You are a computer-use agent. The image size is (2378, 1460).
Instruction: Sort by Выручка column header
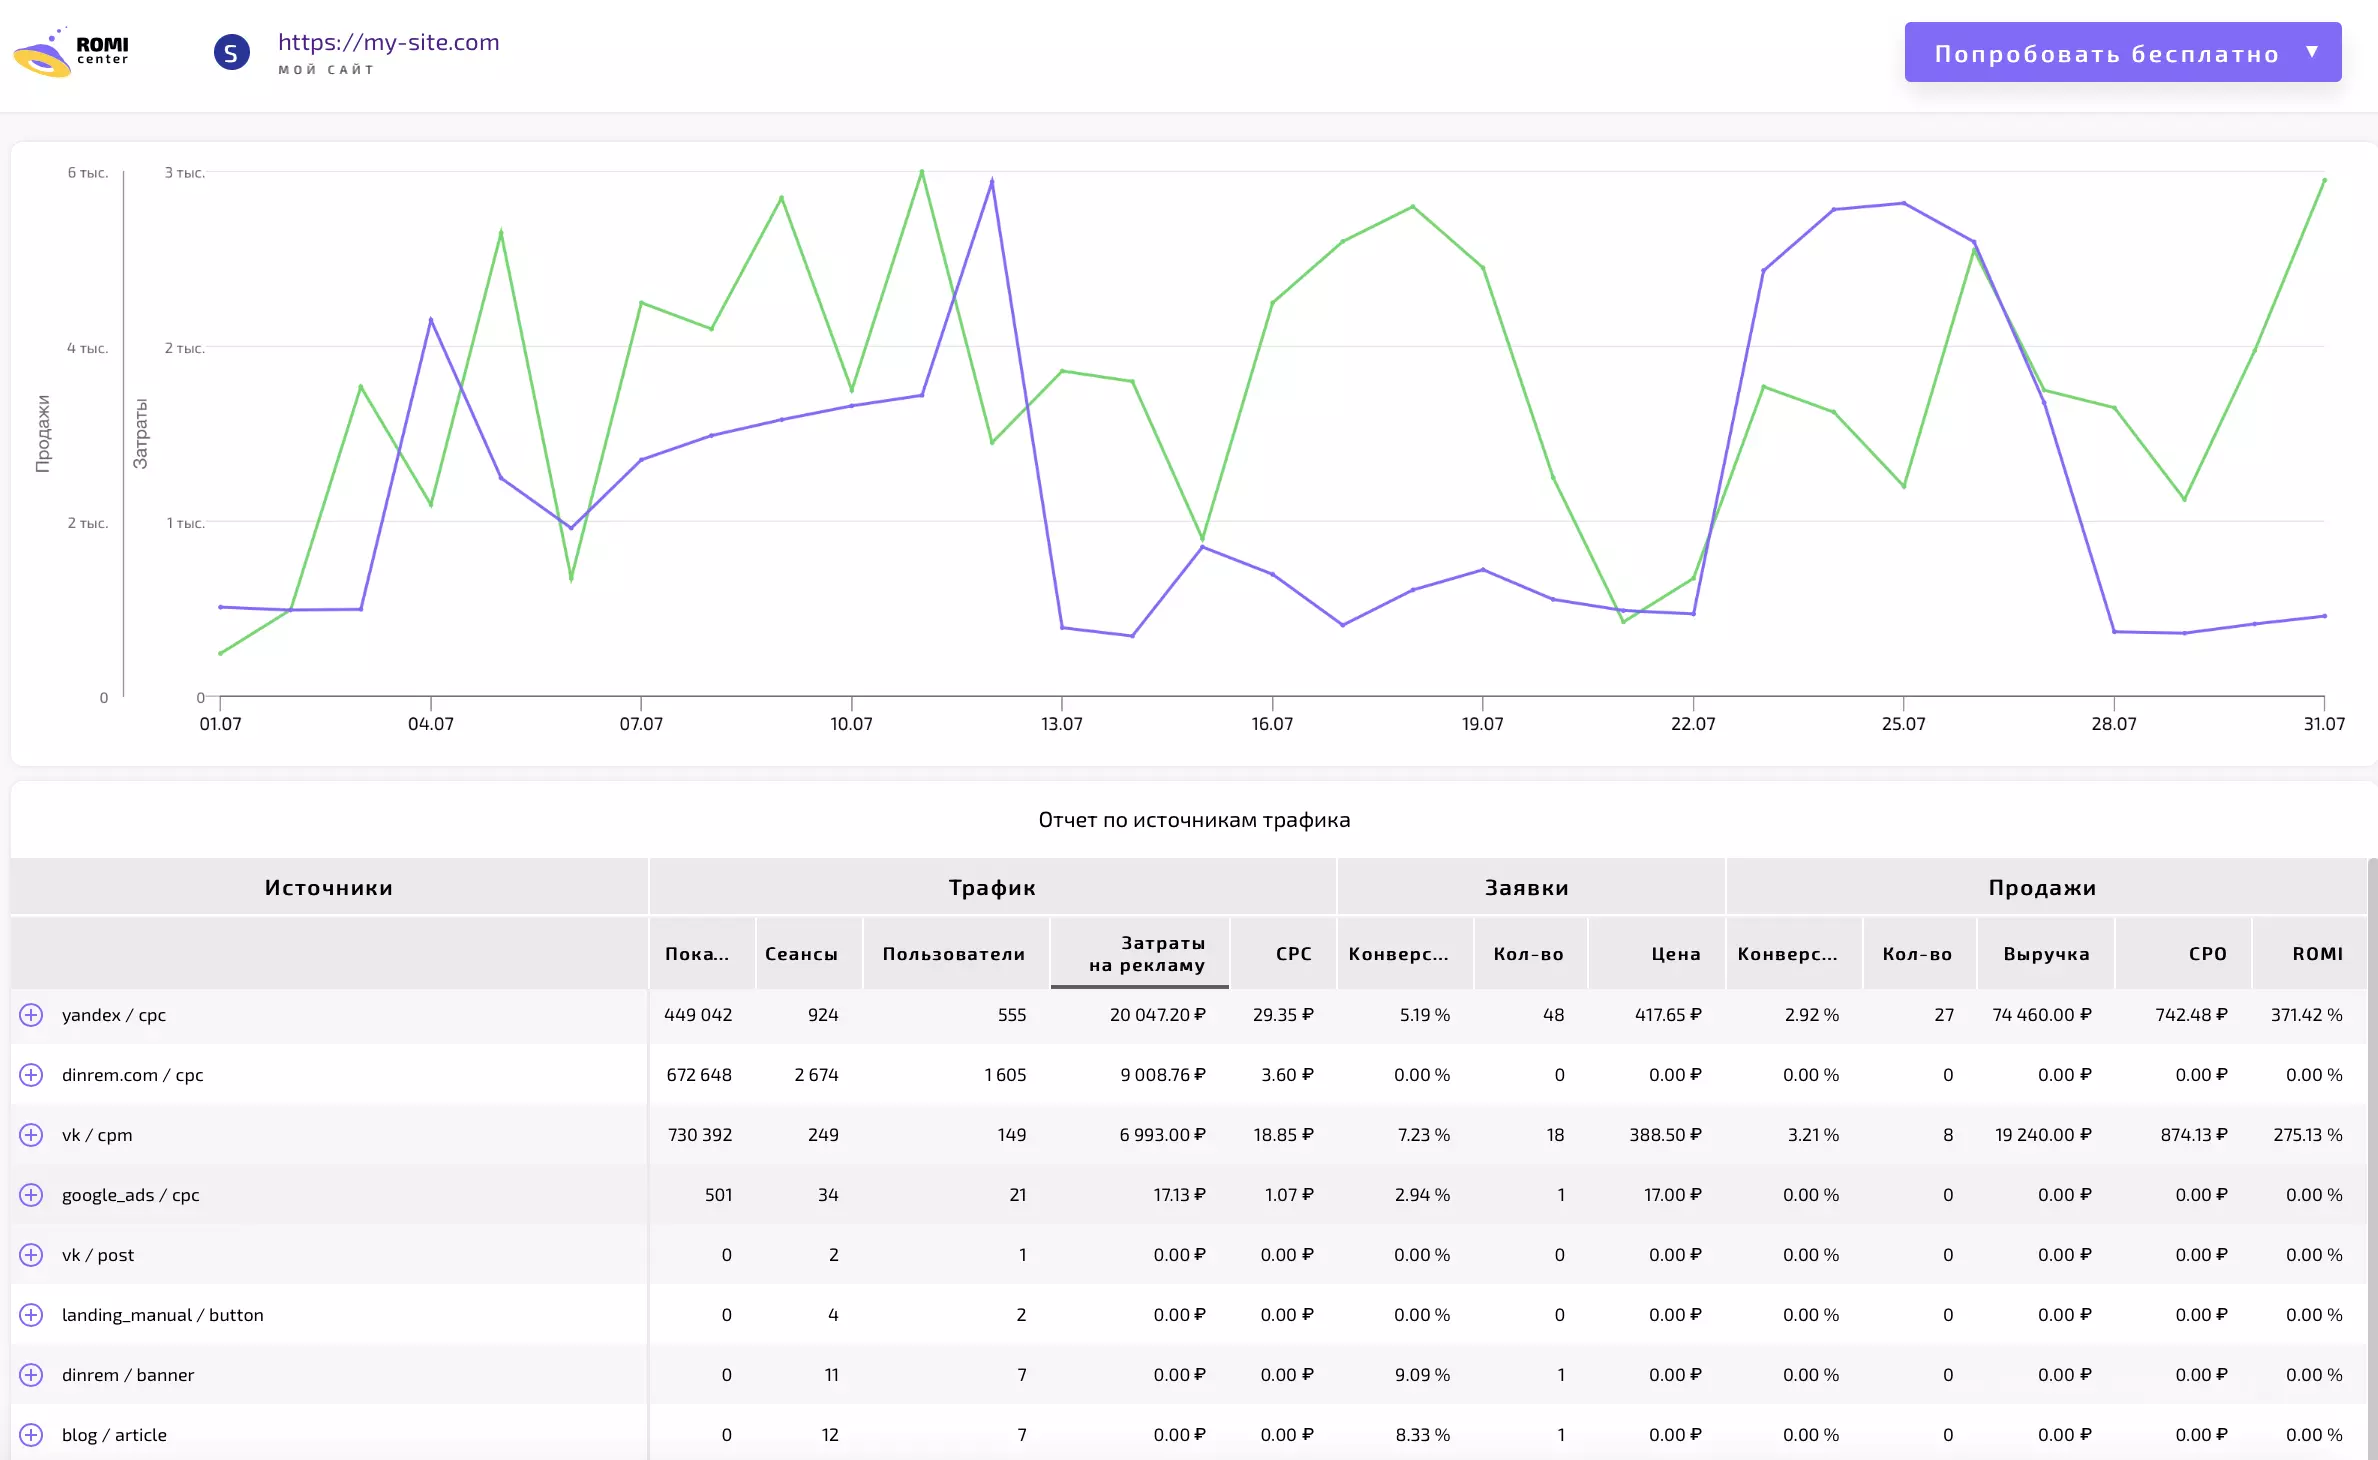point(2046,954)
